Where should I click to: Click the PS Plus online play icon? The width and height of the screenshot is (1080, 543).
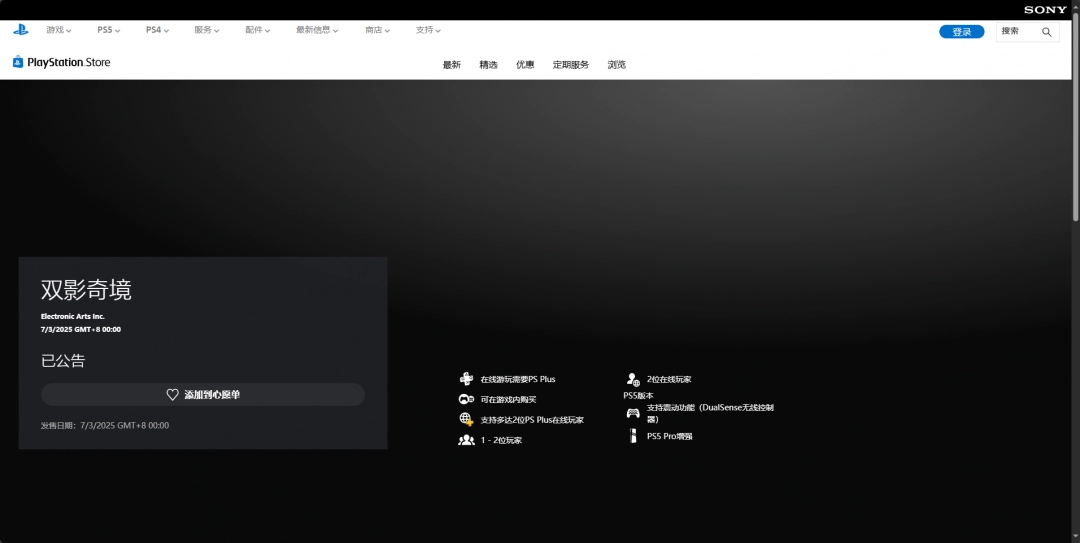pos(466,379)
